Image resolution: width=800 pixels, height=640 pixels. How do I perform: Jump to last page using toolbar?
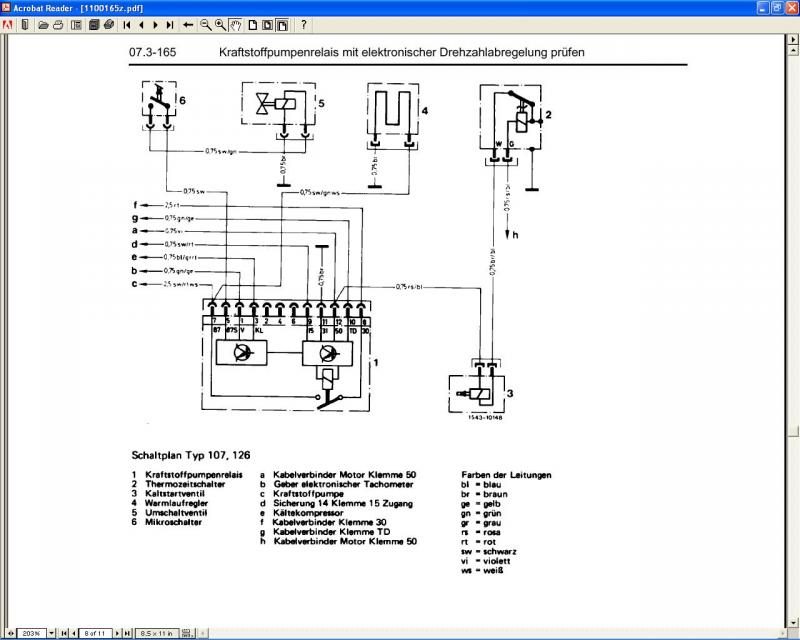169,24
